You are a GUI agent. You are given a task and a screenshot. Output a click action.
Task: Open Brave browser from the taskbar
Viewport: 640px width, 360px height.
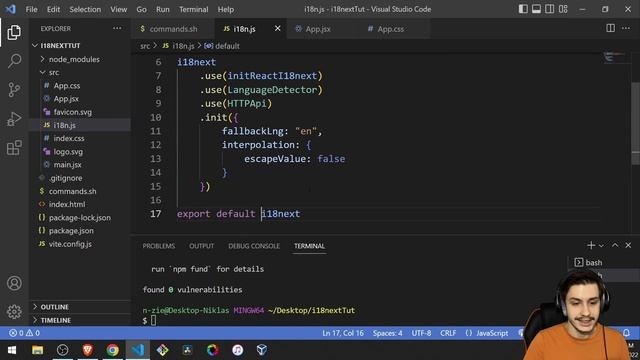[x=87, y=350]
